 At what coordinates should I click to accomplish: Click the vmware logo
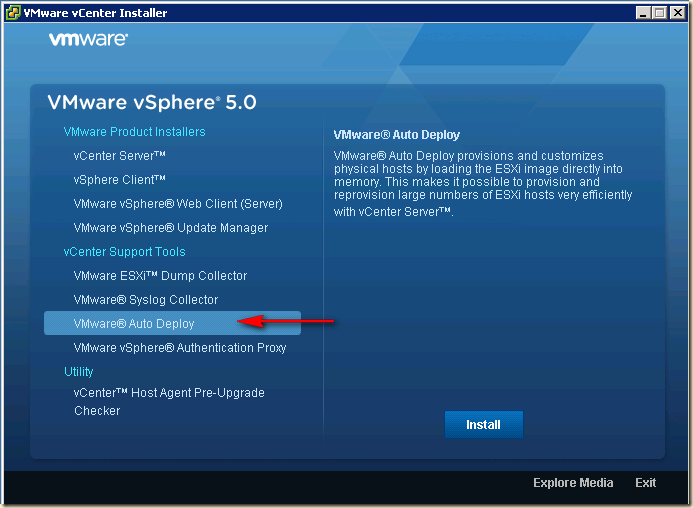click(88, 39)
